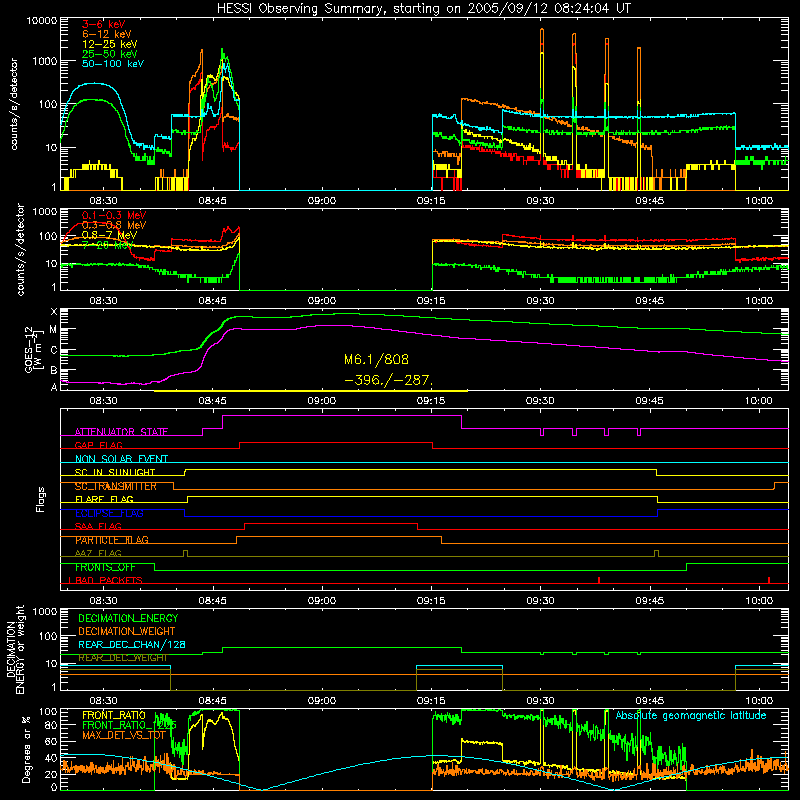Image resolution: width=800 pixels, height=800 pixels.
Task: Click the 09:30 time tick under GOES panel
Action: 540,401
